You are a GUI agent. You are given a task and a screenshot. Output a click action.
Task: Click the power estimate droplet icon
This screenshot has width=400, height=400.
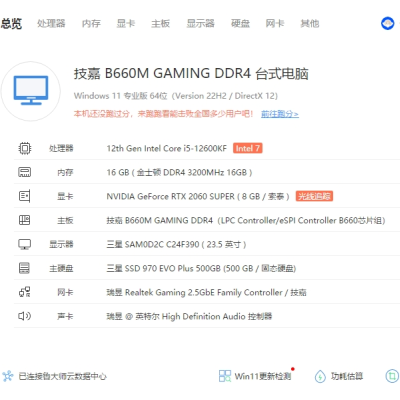pyautogui.click(x=320, y=377)
